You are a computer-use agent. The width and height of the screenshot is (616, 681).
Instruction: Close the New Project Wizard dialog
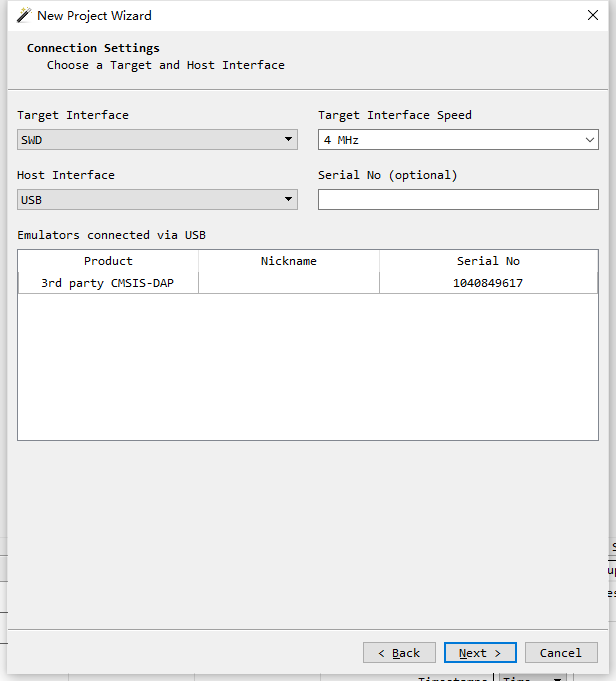point(593,15)
